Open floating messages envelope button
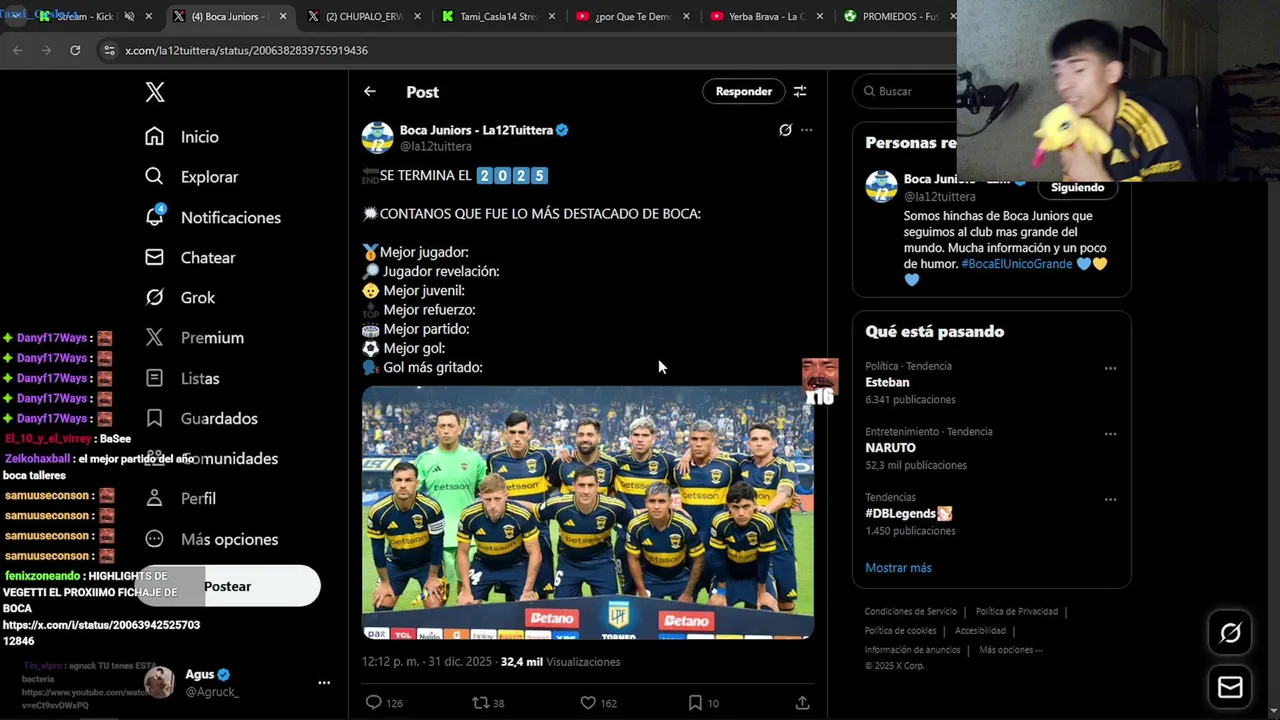This screenshot has height=720, width=1280. tap(1230, 688)
